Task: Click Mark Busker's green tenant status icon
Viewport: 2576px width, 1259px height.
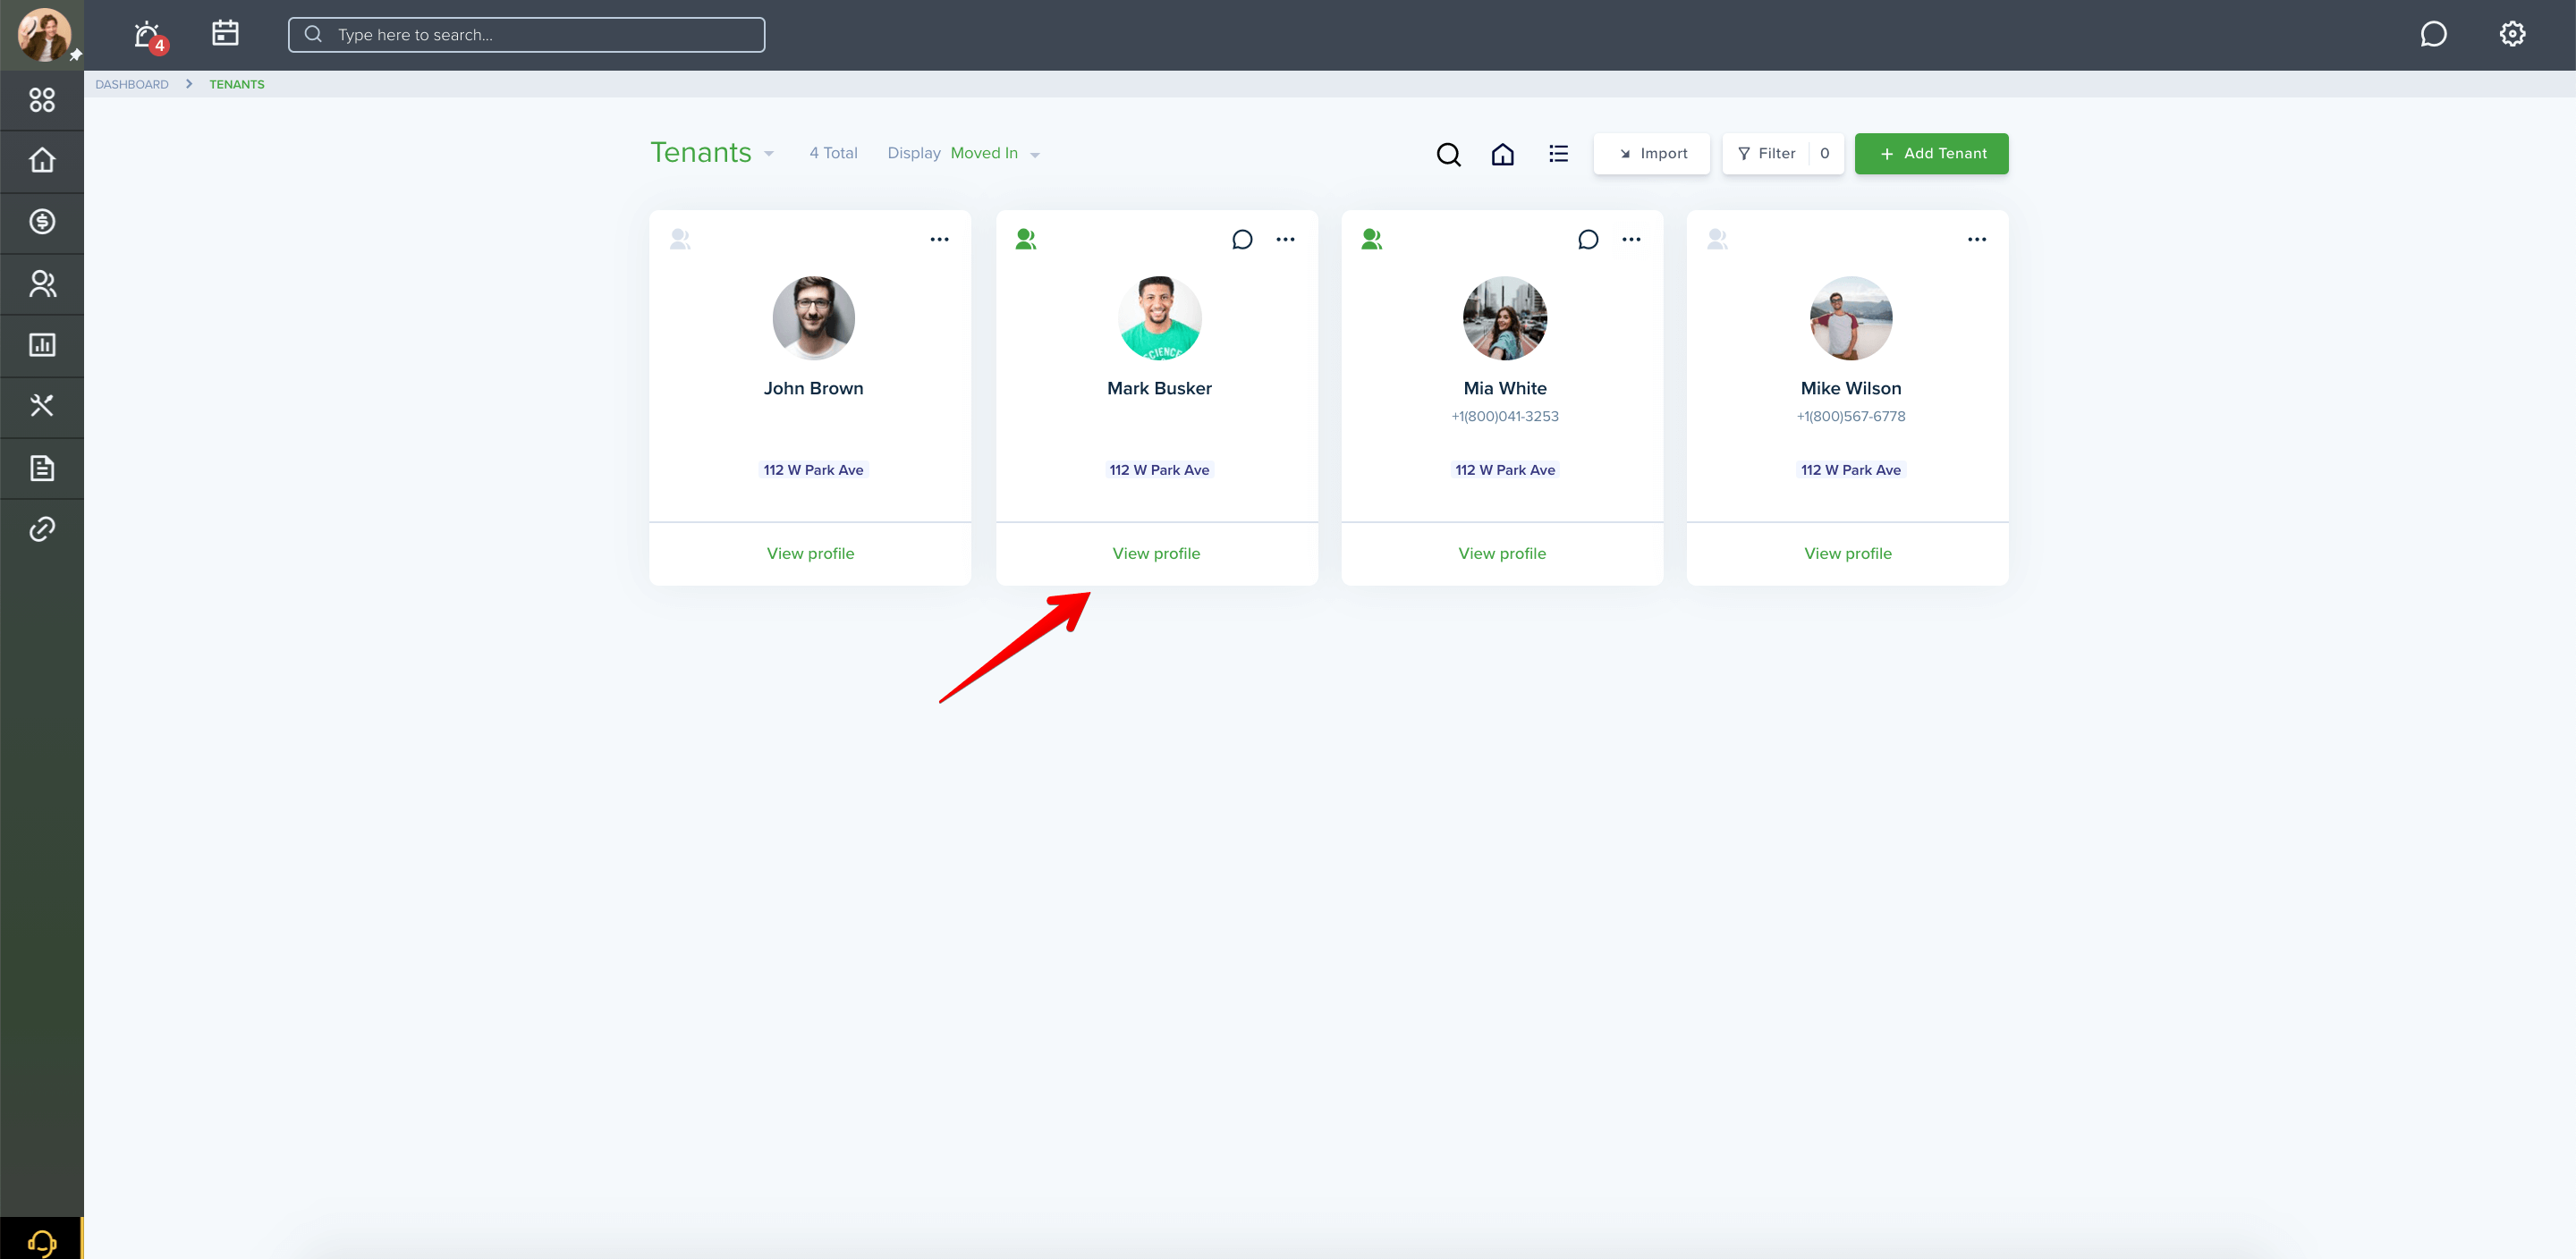Action: click(1026, 239)
